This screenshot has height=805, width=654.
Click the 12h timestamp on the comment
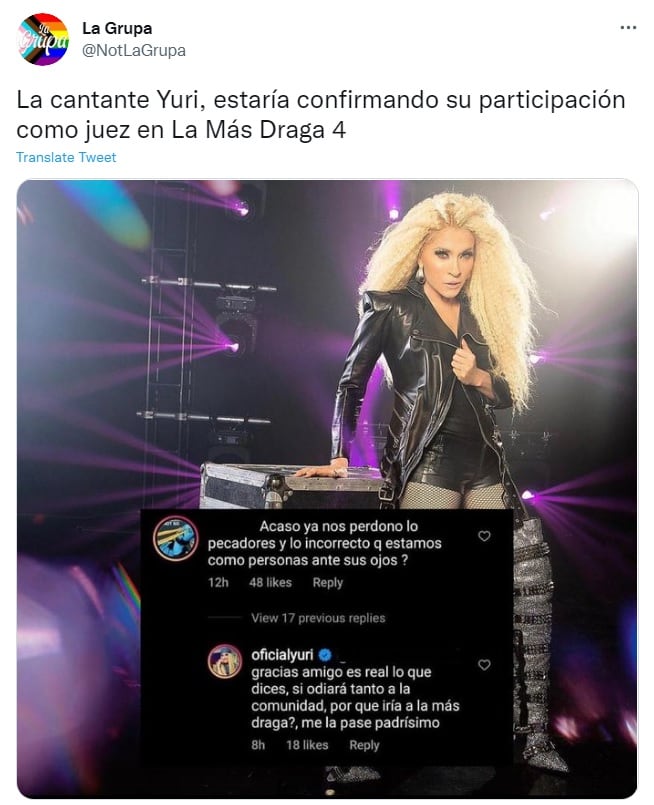pos(218,583)
